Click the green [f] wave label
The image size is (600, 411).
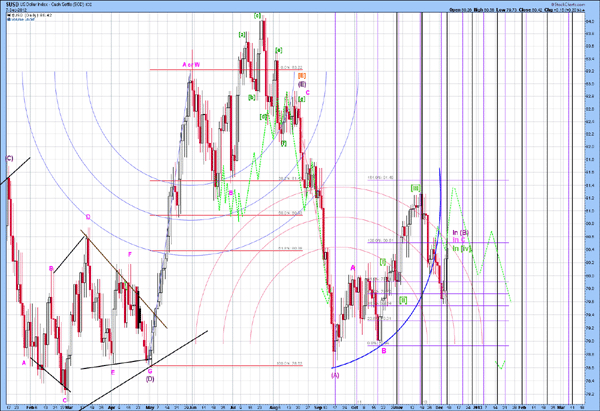[284, 144]
